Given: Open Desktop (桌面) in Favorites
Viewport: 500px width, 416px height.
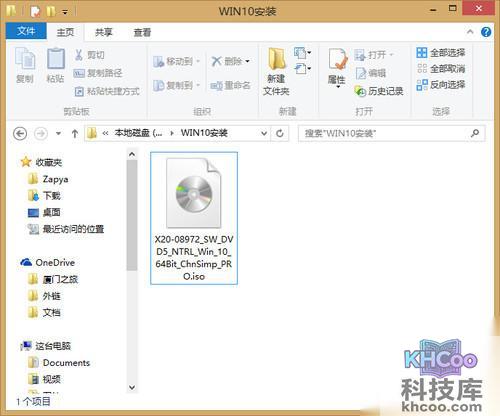Looking at the screenshot, I should coord(44,212).
